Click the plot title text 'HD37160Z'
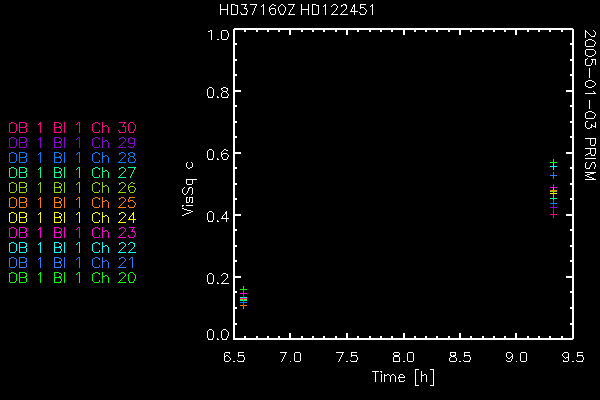This screenshot has height=400, width=600. (x=257, y=10)
